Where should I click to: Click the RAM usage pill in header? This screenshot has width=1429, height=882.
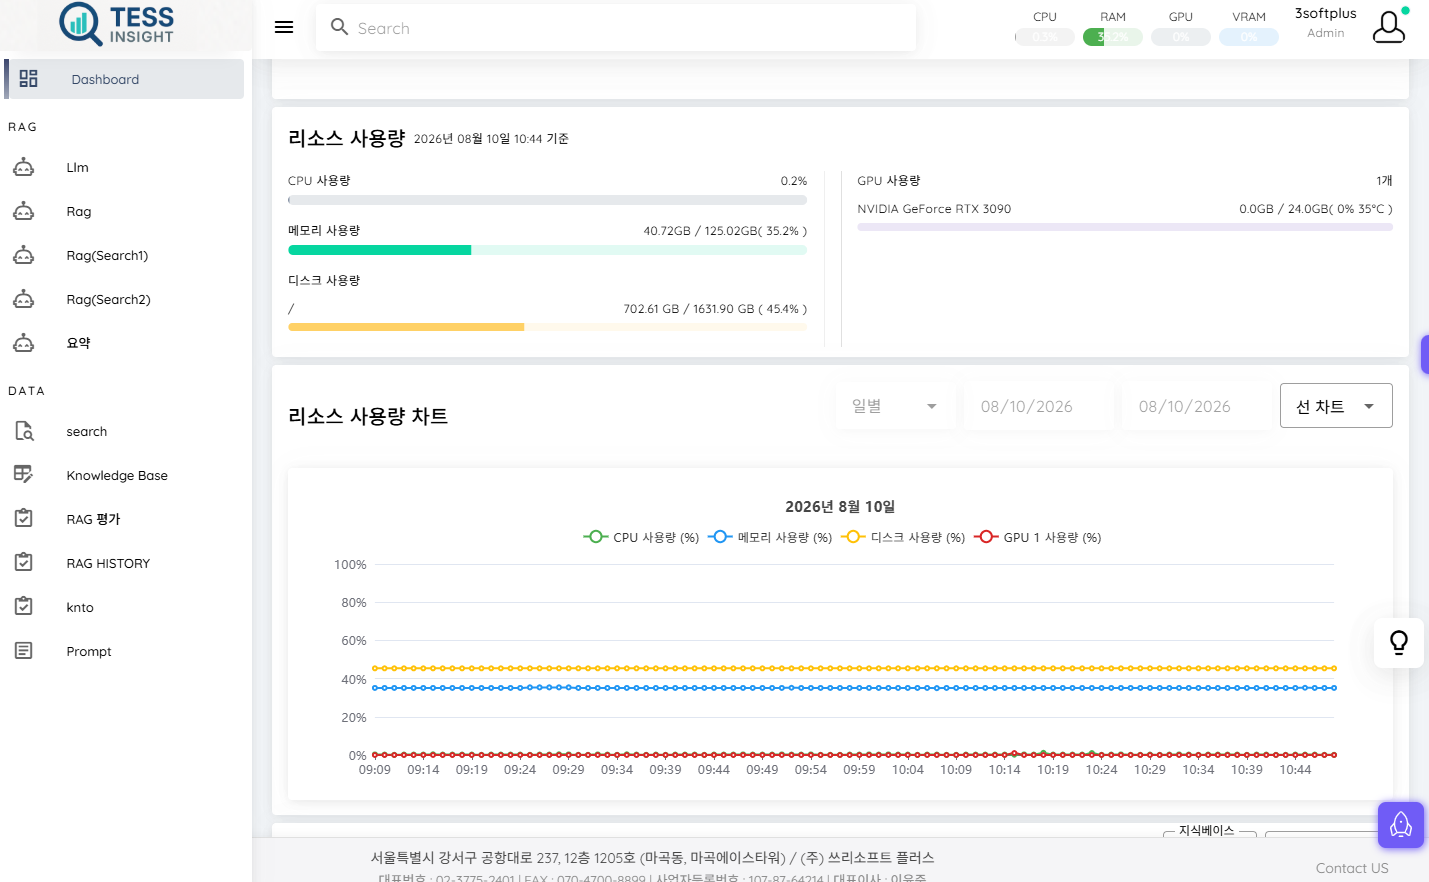(1113, 37)
